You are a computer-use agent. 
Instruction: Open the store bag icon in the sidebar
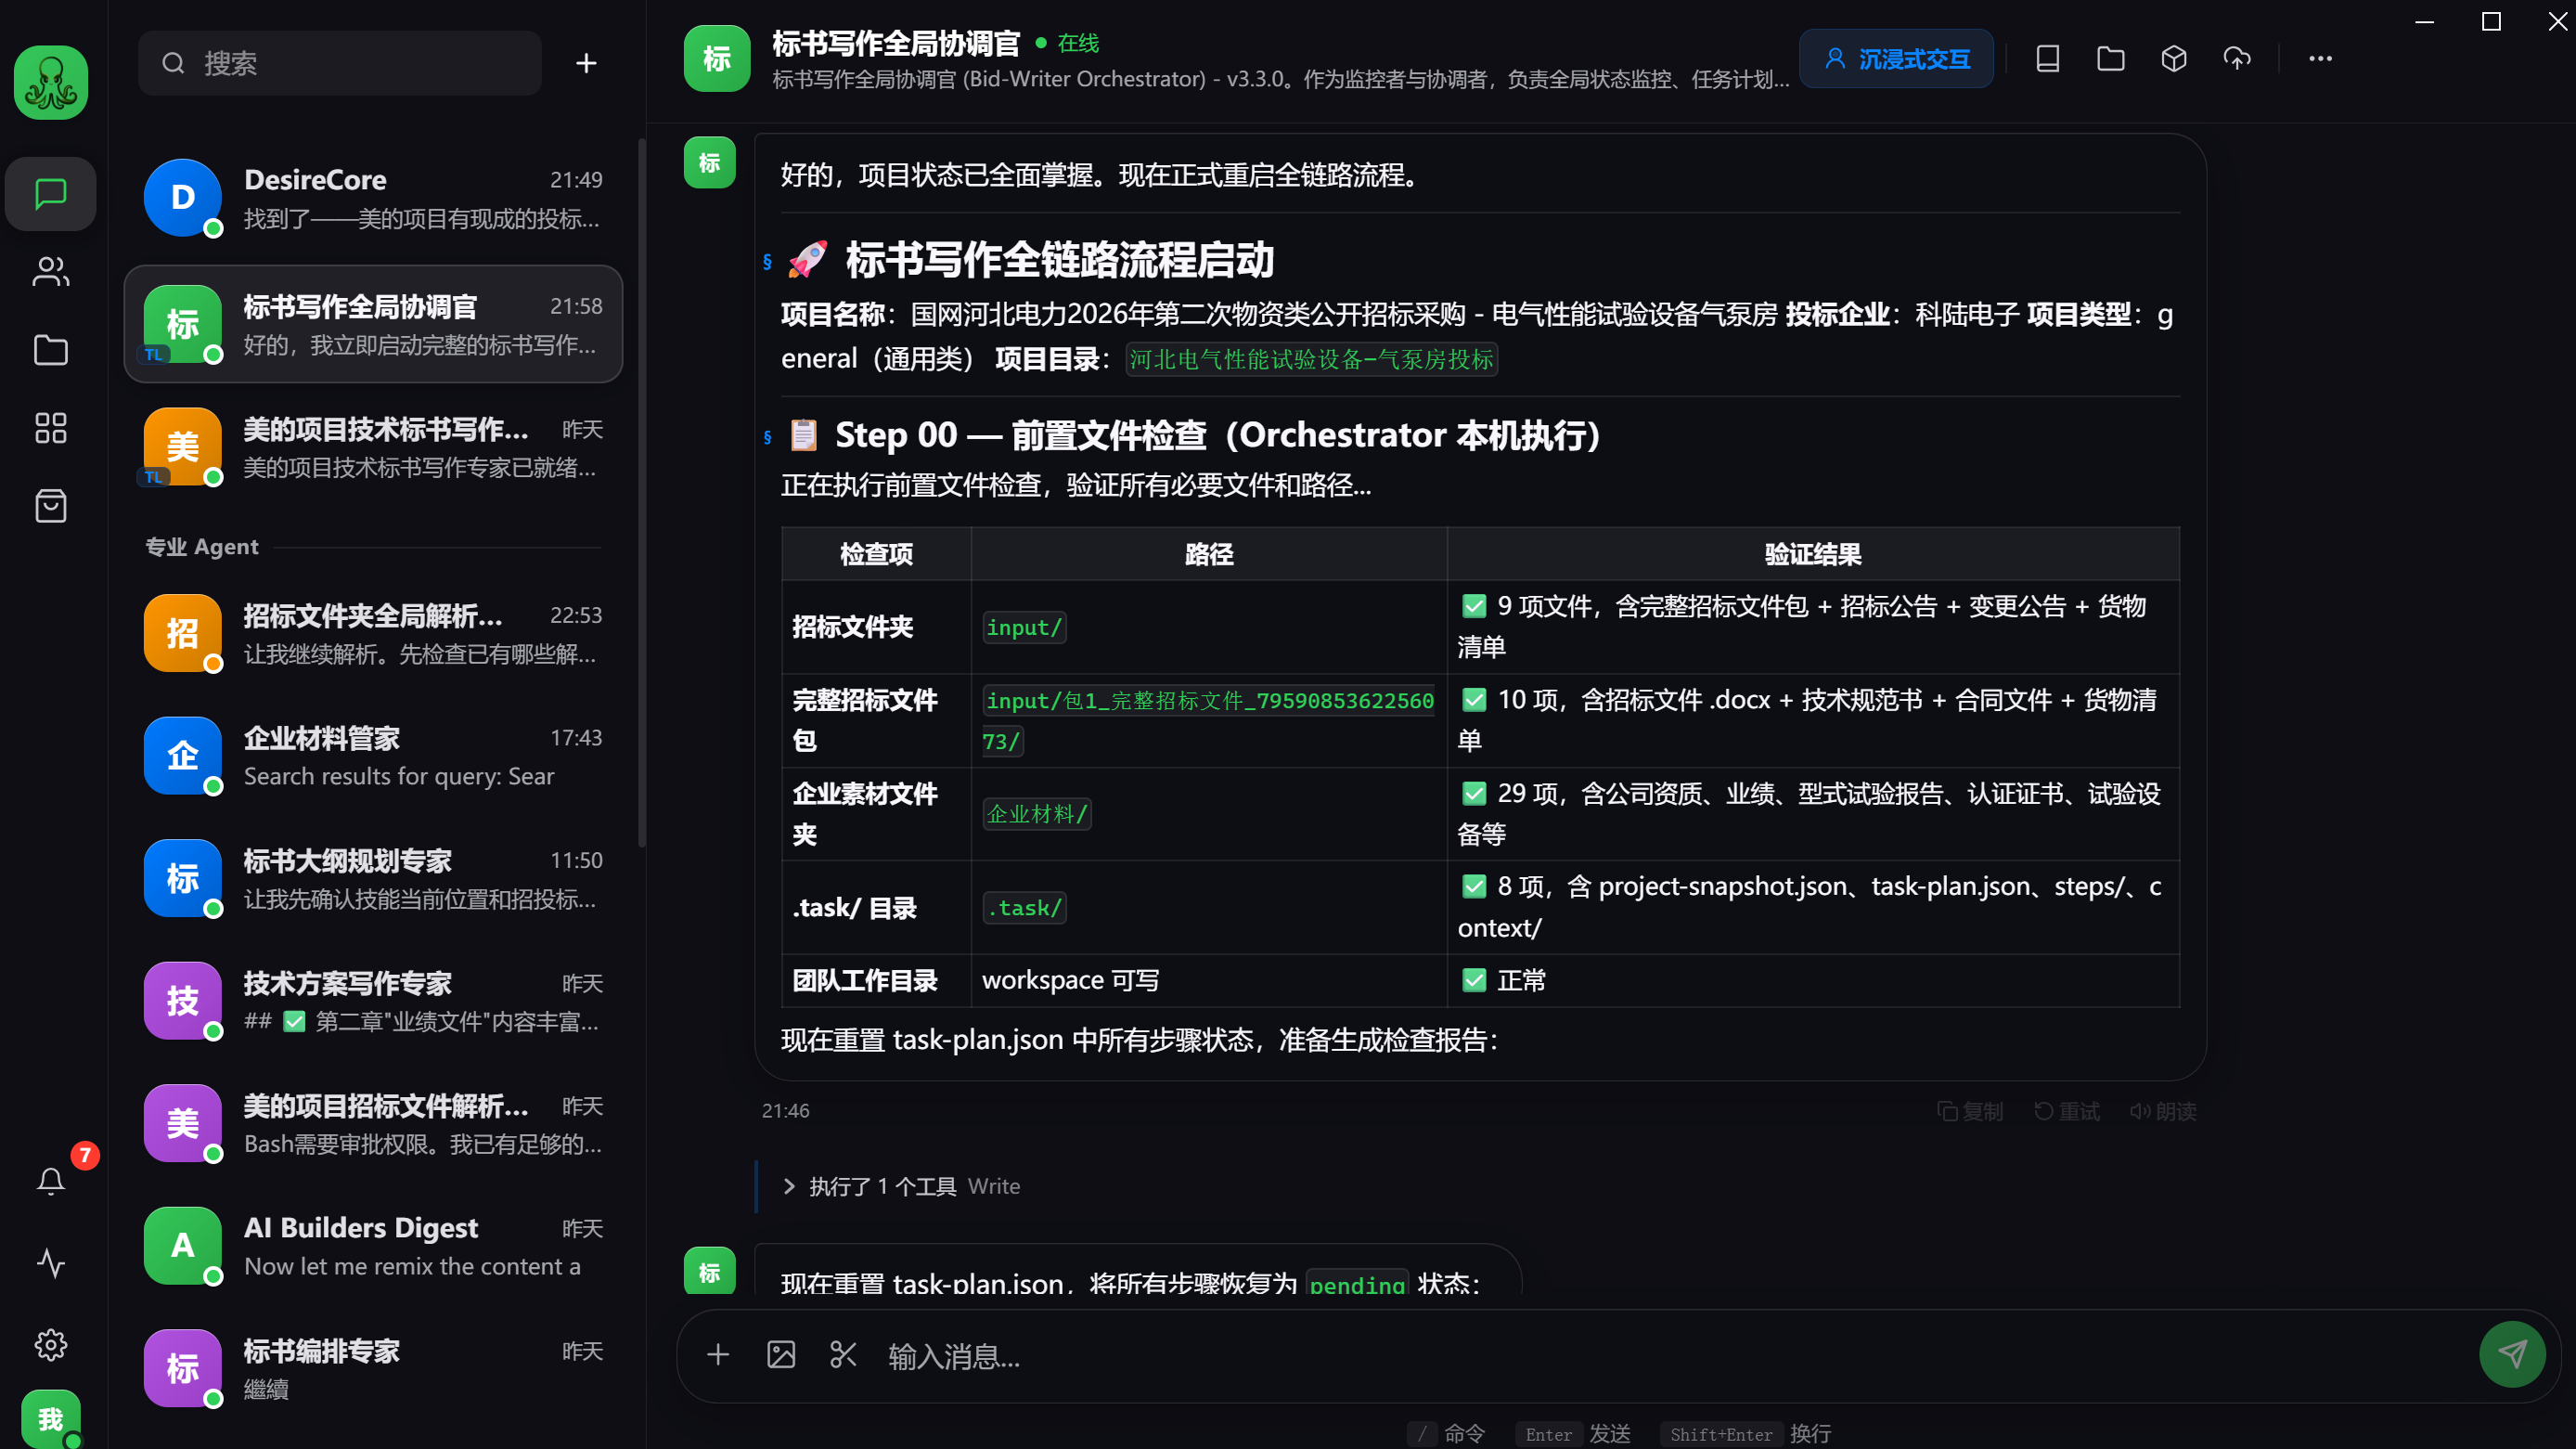pos(49,506)
